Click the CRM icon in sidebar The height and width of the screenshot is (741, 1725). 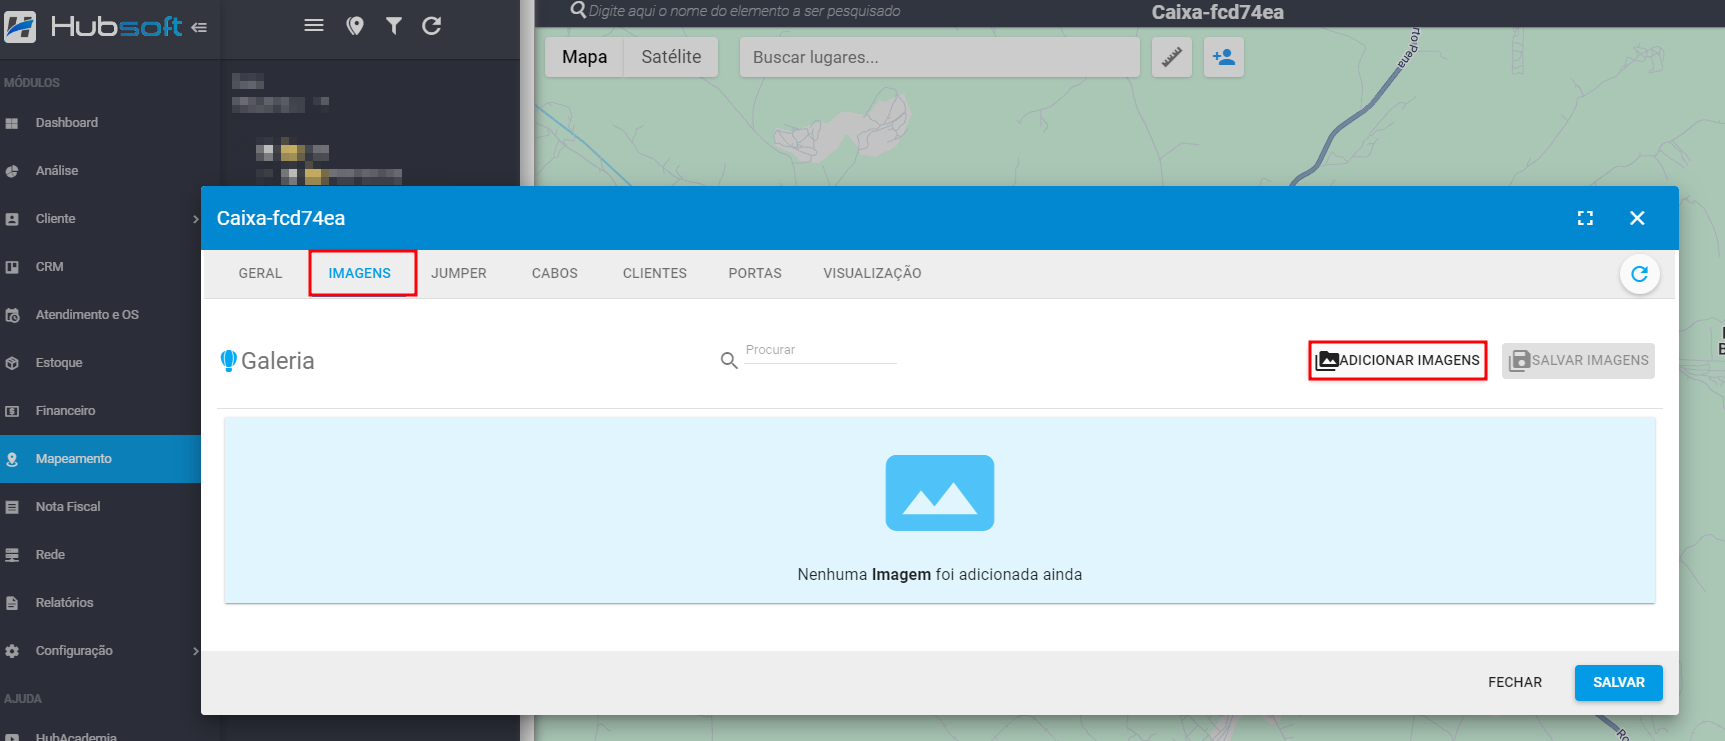[x=12, y=267]
